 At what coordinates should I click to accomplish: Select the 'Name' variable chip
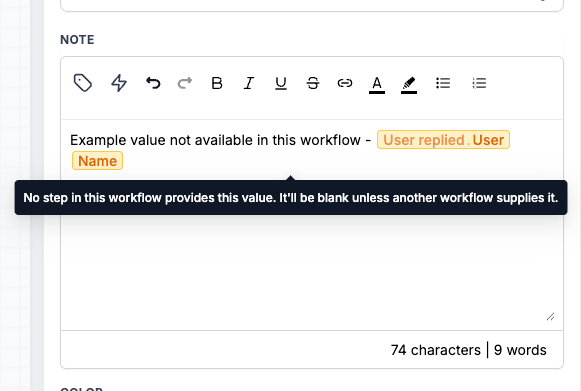click(97, 161)
